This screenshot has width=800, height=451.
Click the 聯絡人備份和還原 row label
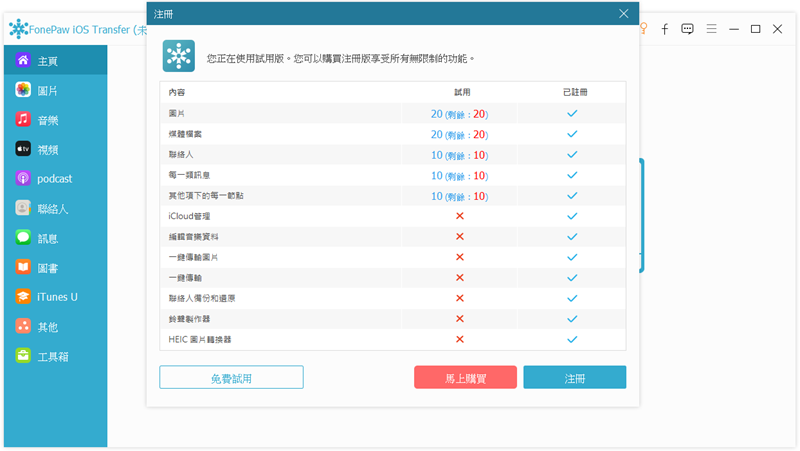(202, 298)
